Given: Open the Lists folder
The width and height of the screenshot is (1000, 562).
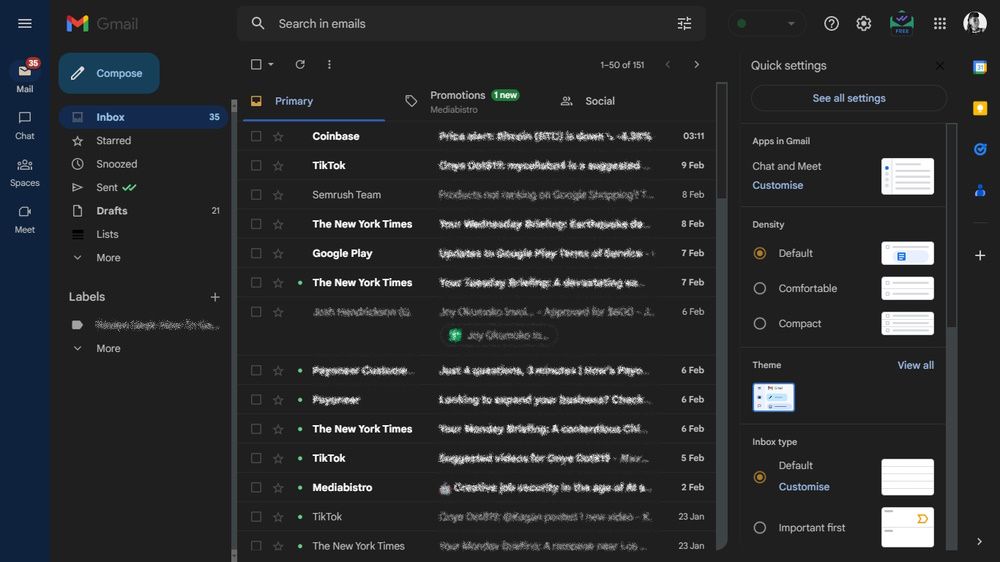Looking at the screenshot, I should point(143,234).
